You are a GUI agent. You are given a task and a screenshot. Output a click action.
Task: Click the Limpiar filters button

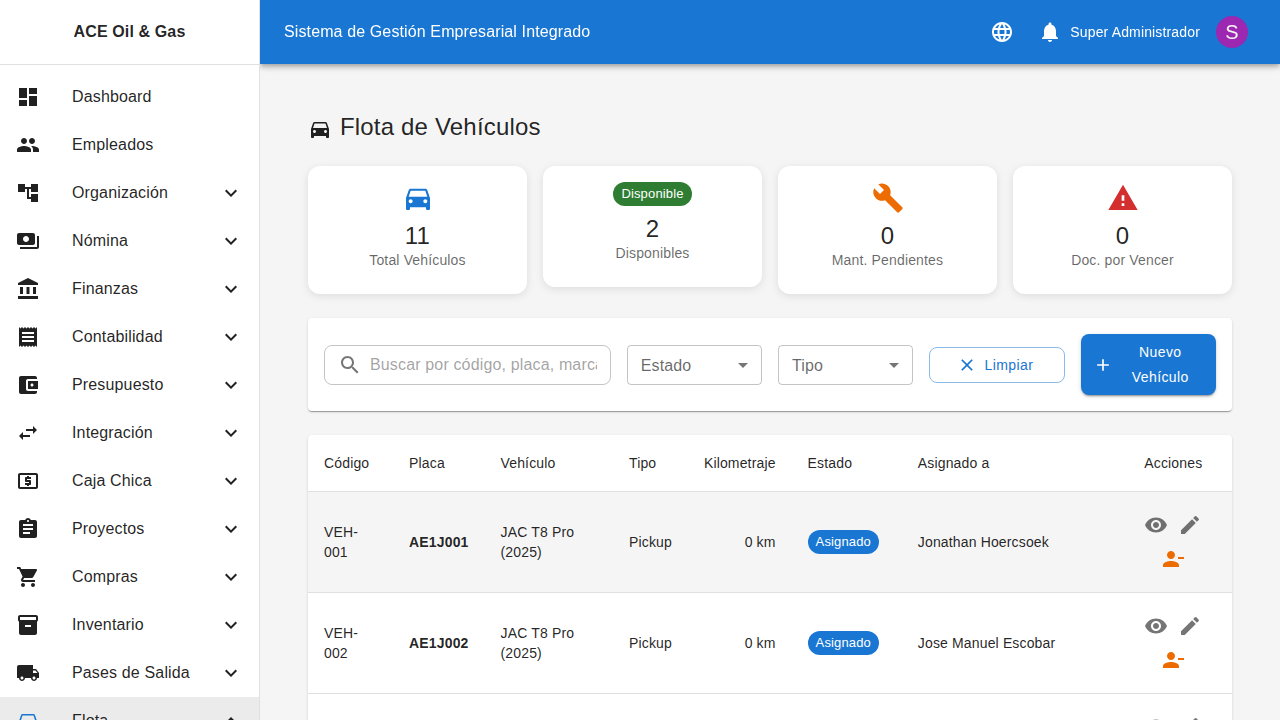996,365
